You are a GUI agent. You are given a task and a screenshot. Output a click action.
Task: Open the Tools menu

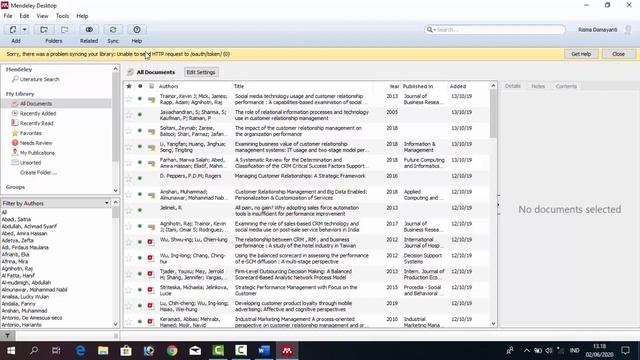coord(62,16)
